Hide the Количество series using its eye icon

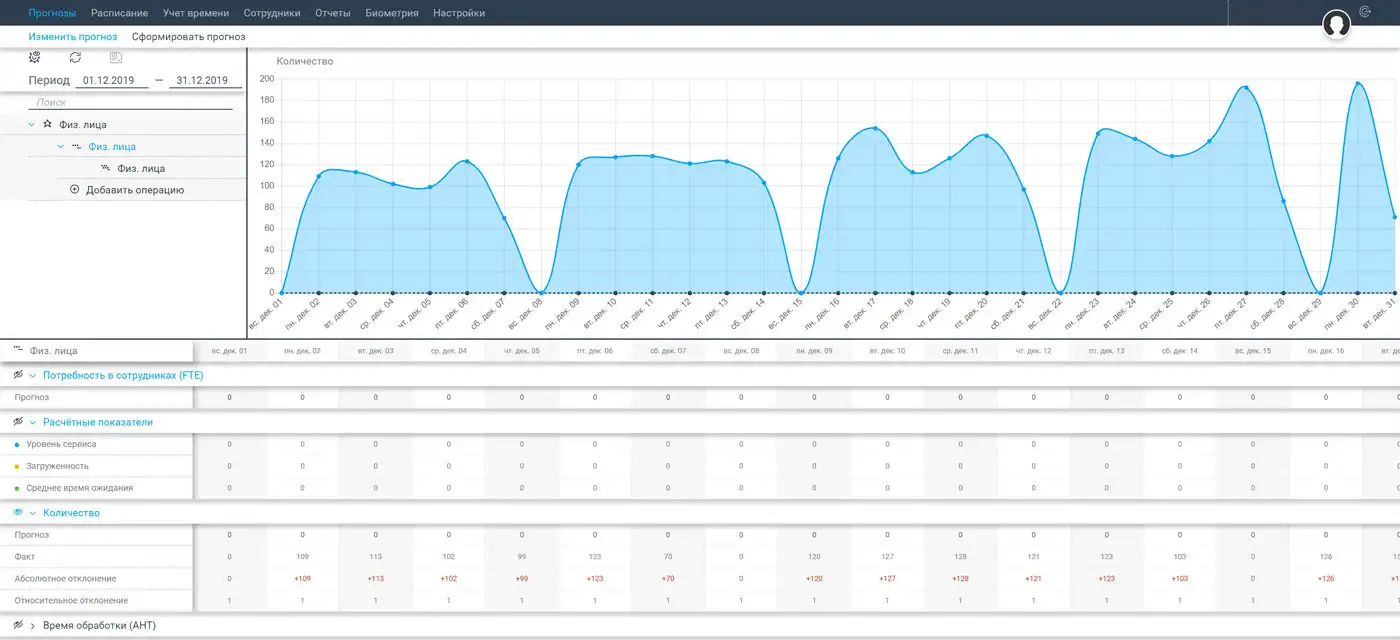pyautogui.click(x=18, y=512)
